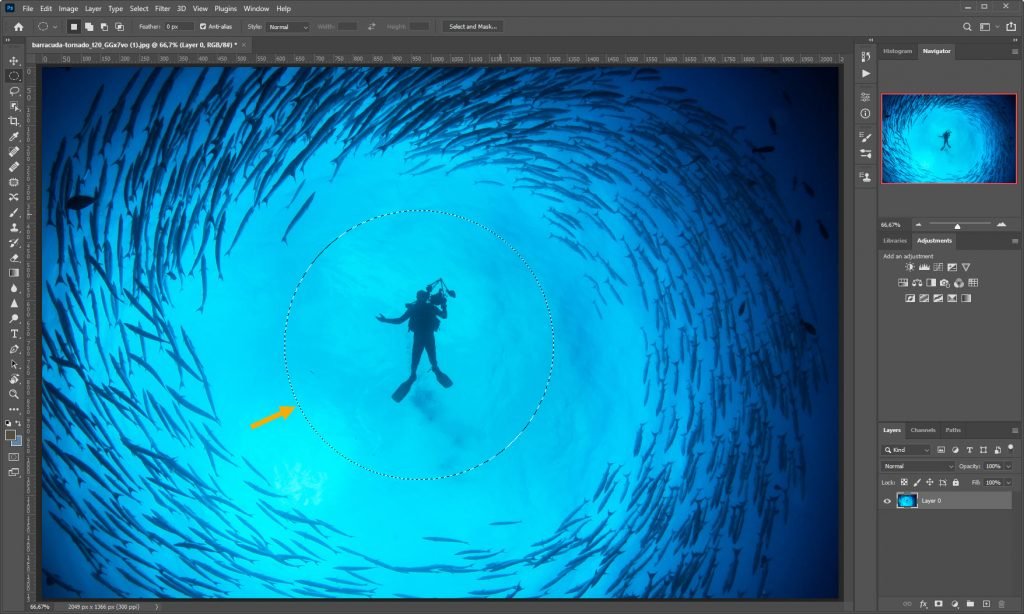Click the Navigator preview thumbnail
The height and width of the screenshot is (614, 1024).
[949, 138]
